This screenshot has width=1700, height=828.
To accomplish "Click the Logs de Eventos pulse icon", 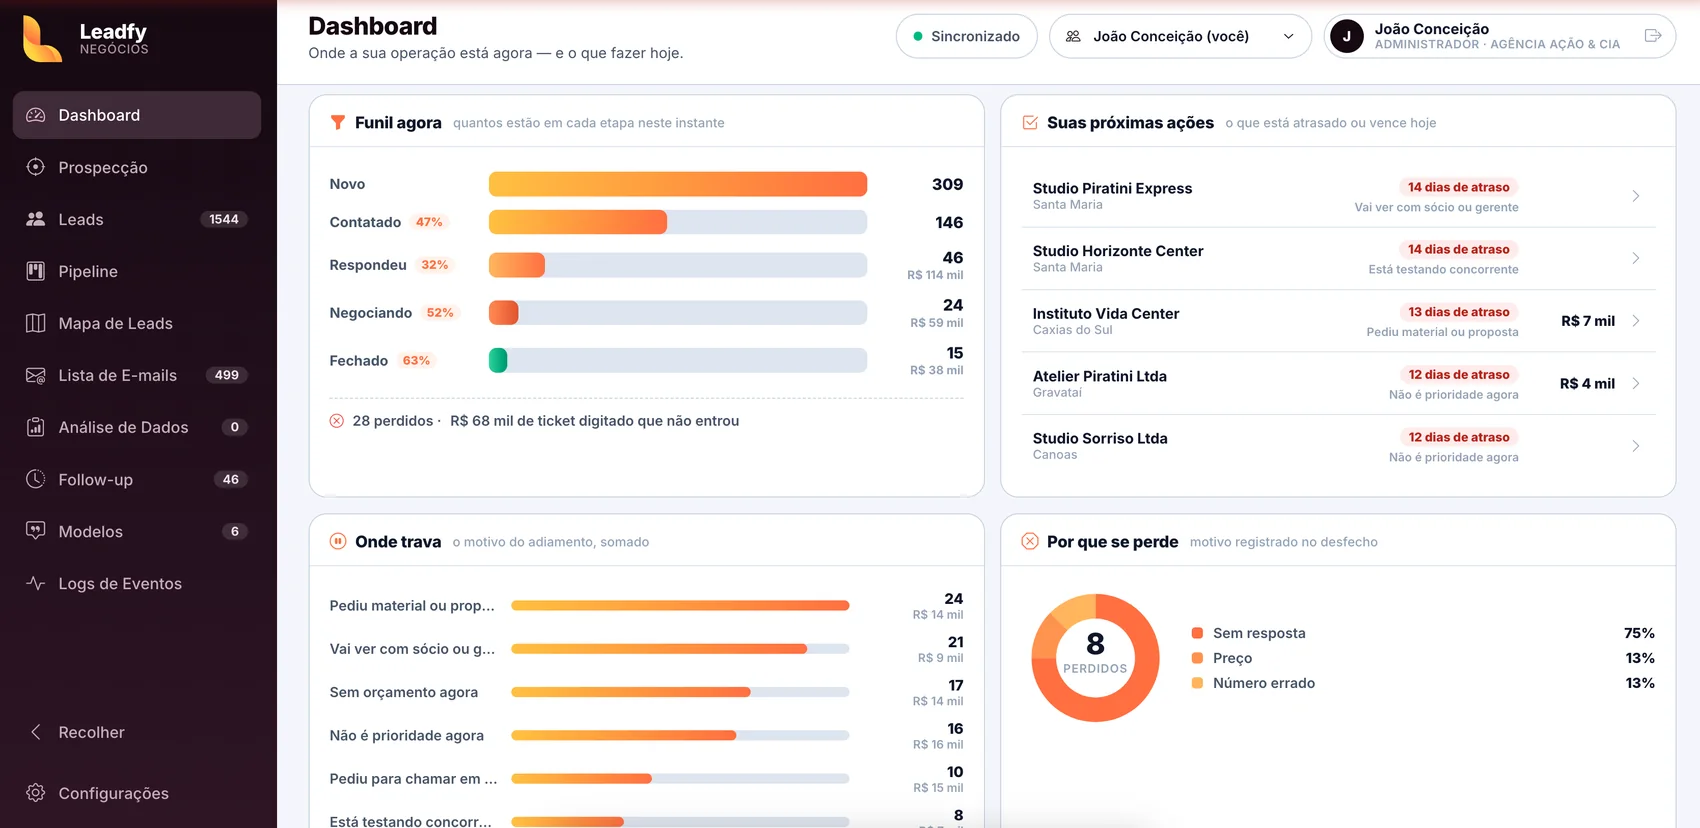I will tap(36, 583).
